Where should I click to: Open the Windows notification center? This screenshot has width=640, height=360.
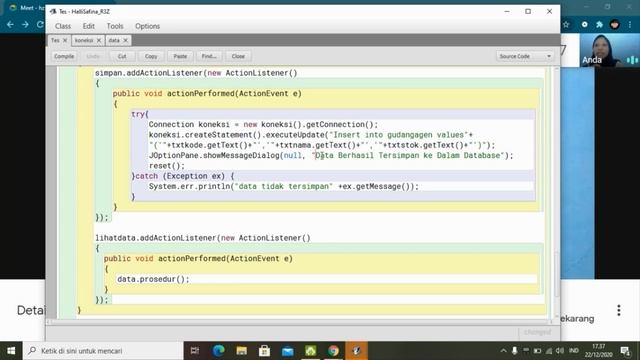point(625,351)
